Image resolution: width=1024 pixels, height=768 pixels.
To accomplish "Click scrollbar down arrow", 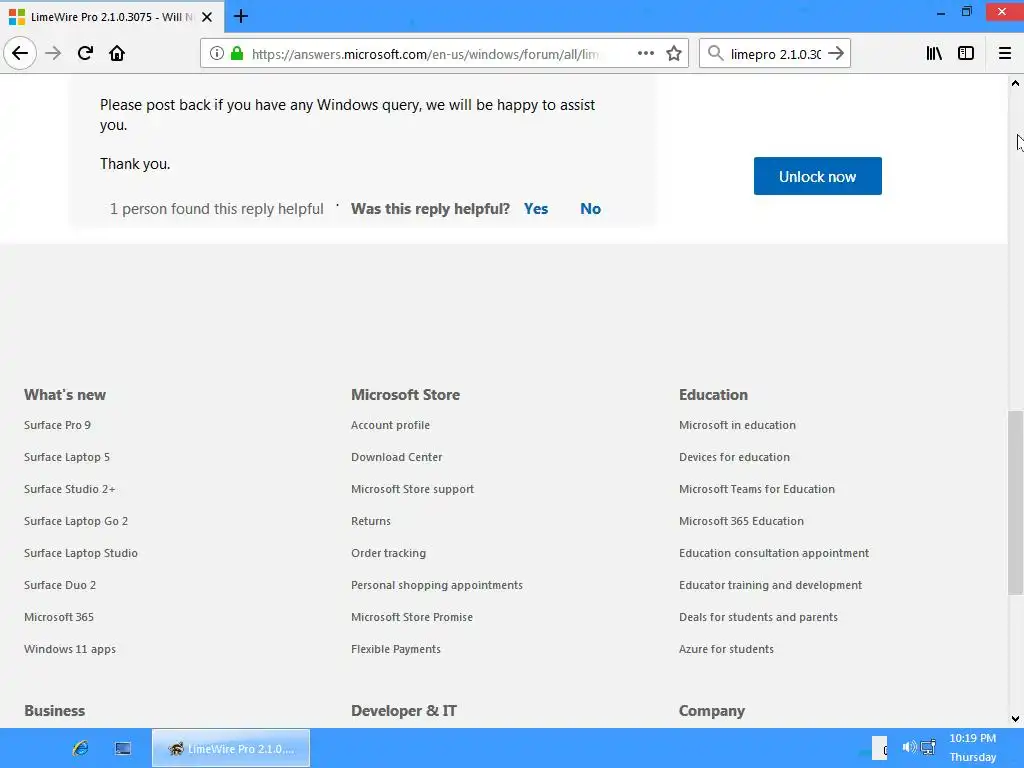I will pos(1015,719).
